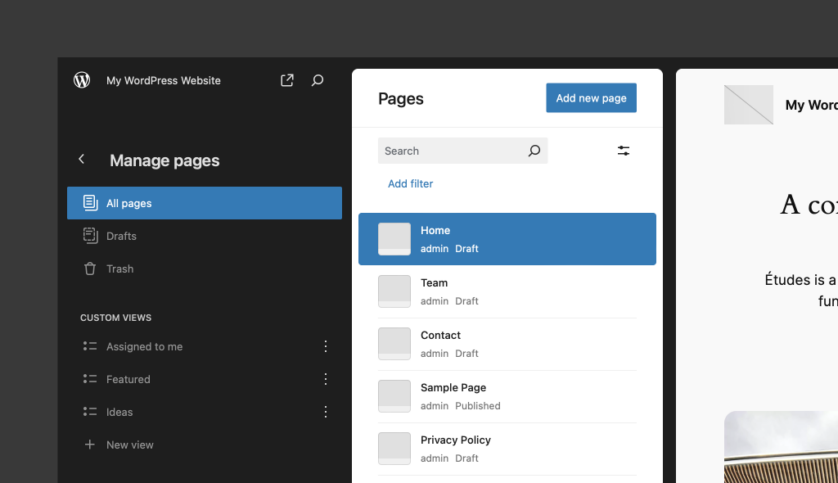Click the Drafts icon in the sidebar
Image resolution: width=838 pixels, height=483 pixels.
click(90, 236)
